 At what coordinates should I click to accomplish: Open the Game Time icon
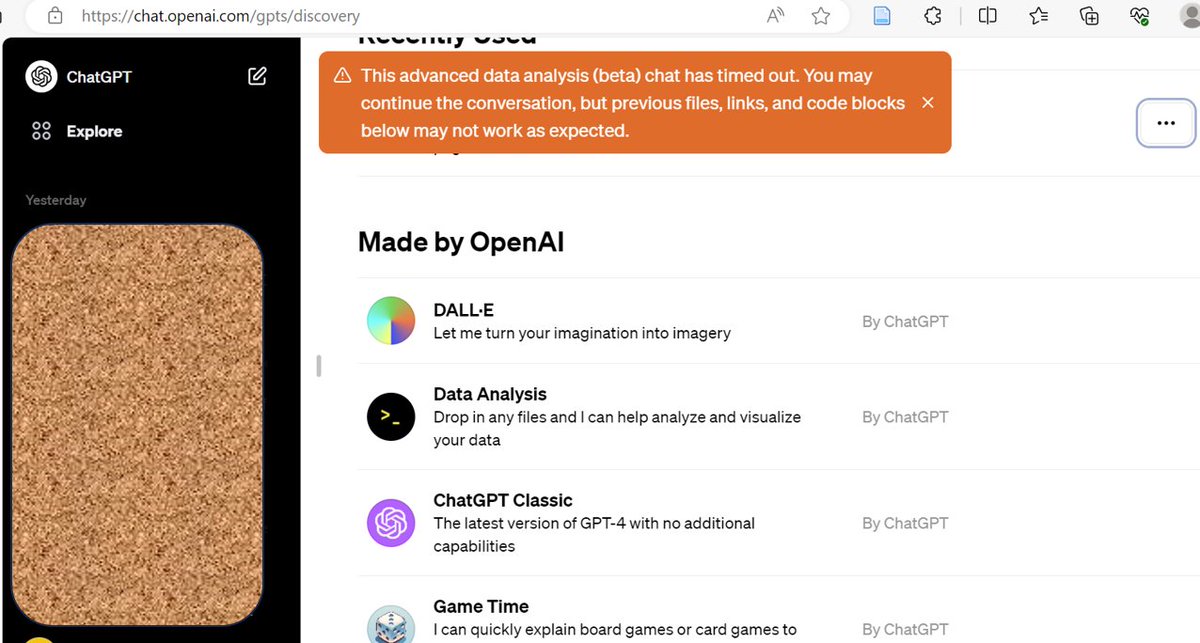click(391, 624)
